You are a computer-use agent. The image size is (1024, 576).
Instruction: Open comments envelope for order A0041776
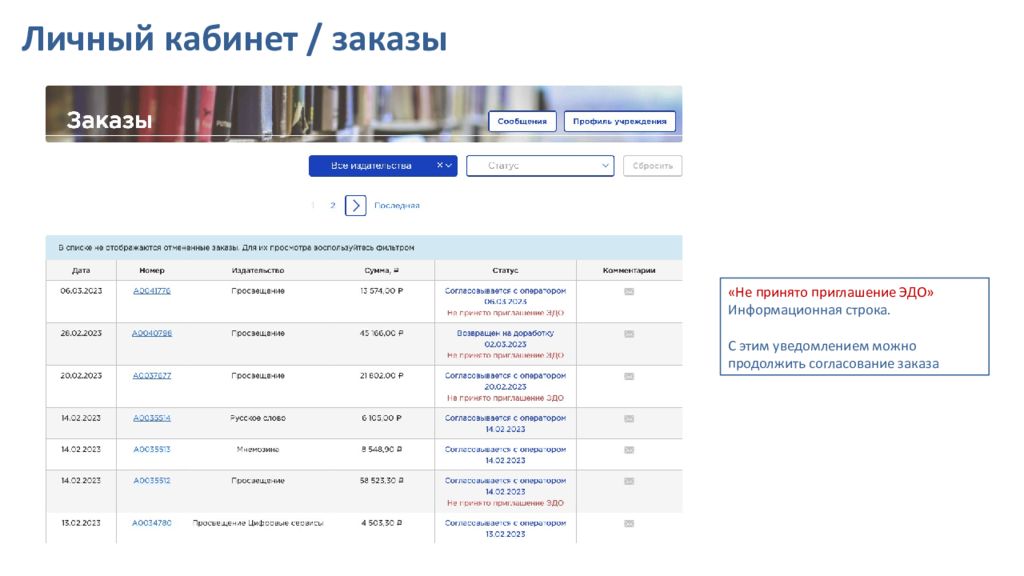pos(629,292)
